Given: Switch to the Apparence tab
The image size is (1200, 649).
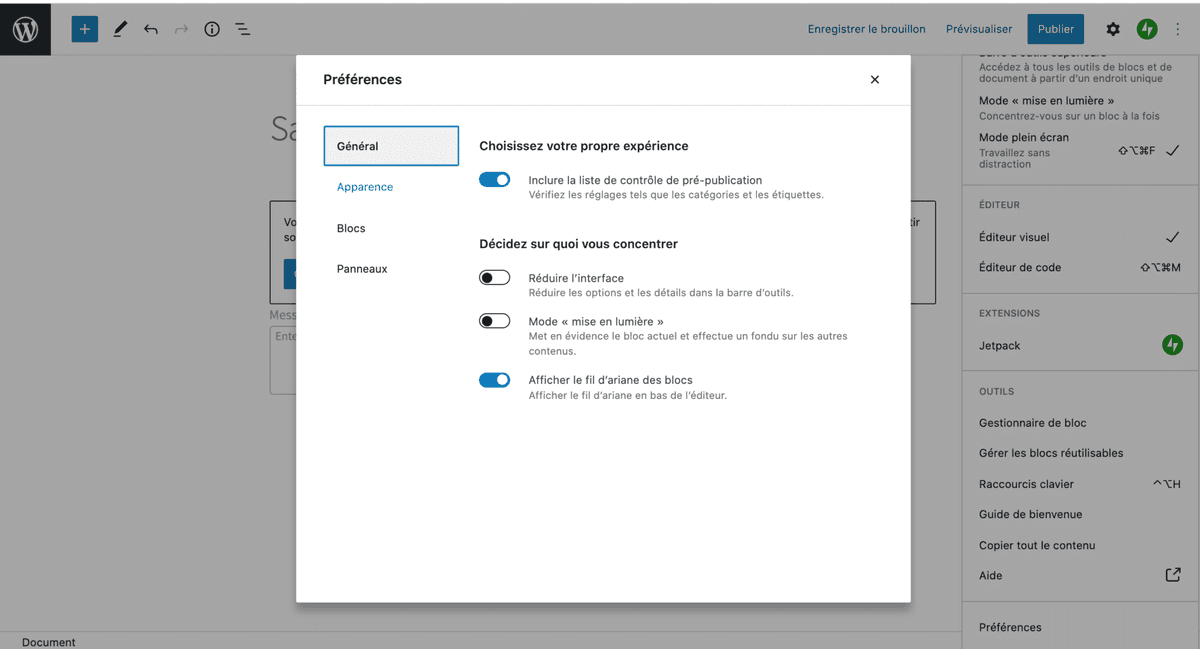Looking at the screenshot, I should (x=365, y=187).
